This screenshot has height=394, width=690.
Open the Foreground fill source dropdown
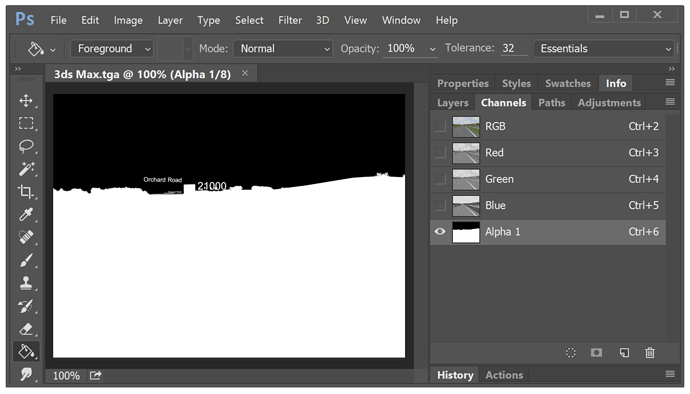click(112, 48)
